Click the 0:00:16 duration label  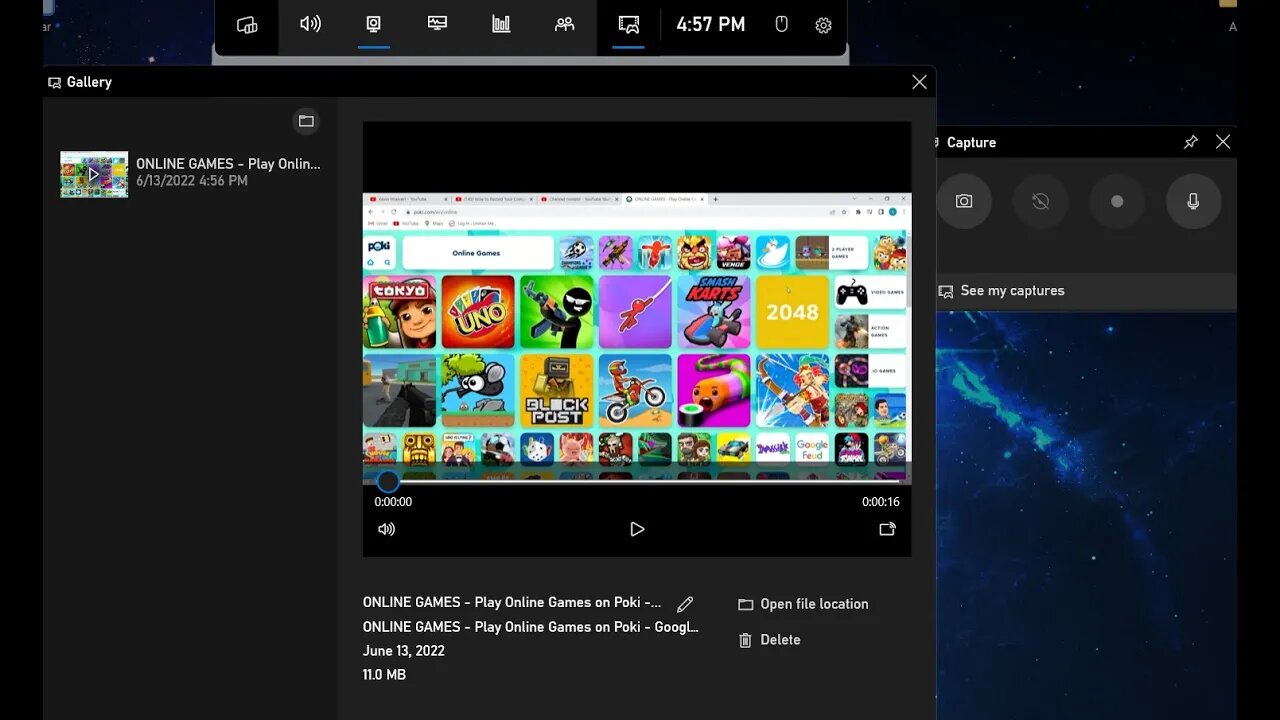(881, 502)
